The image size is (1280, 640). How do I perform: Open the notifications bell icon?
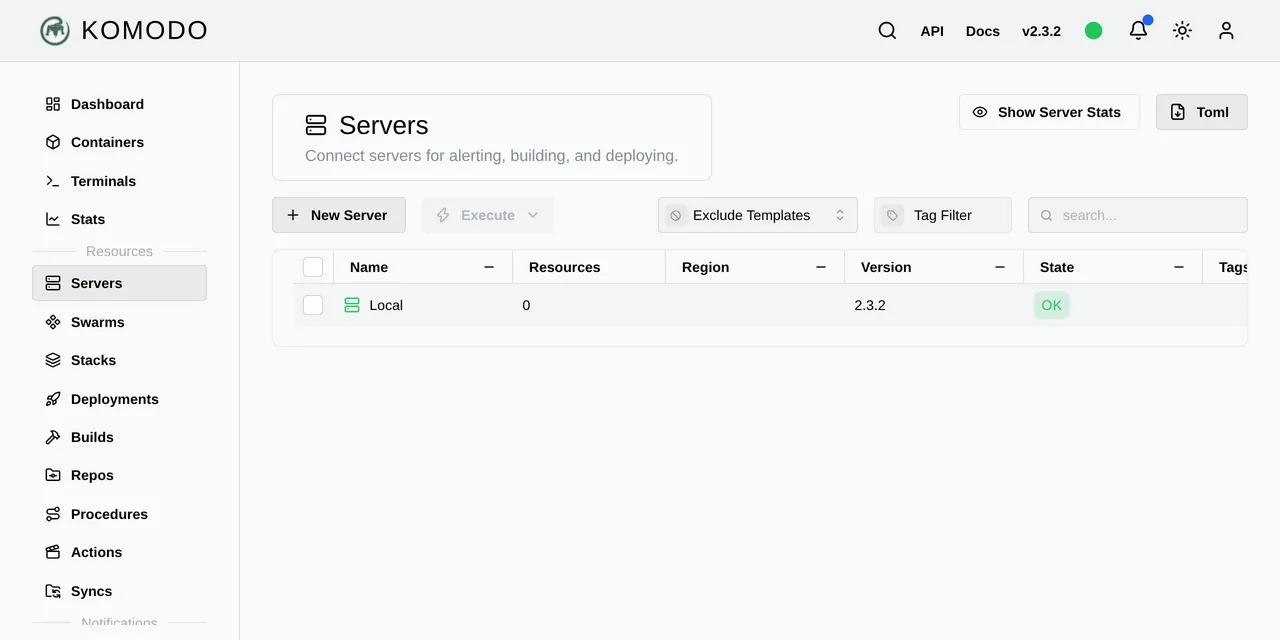coord(1138,31)
